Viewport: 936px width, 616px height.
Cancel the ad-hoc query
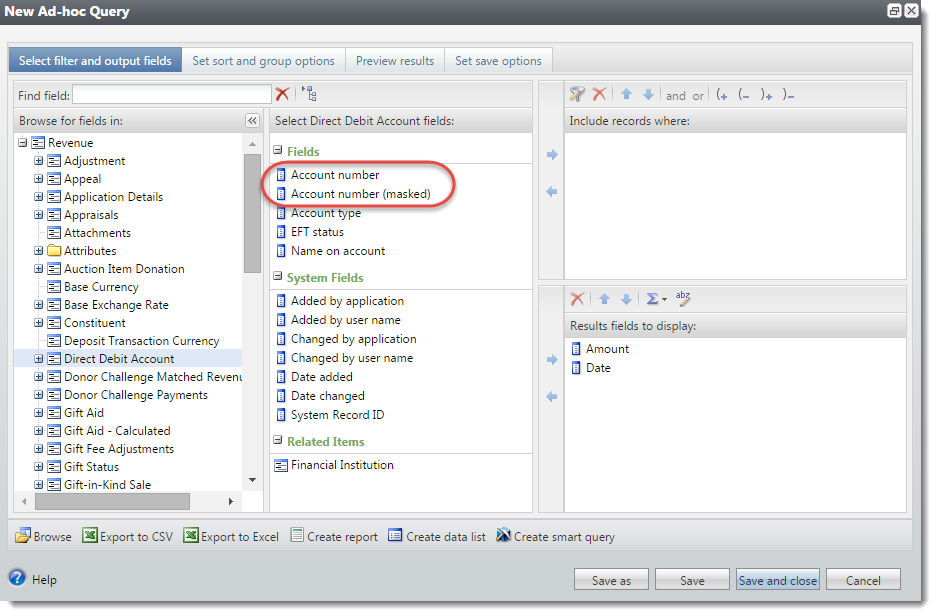pyautogui.click(x=863, y=580)
